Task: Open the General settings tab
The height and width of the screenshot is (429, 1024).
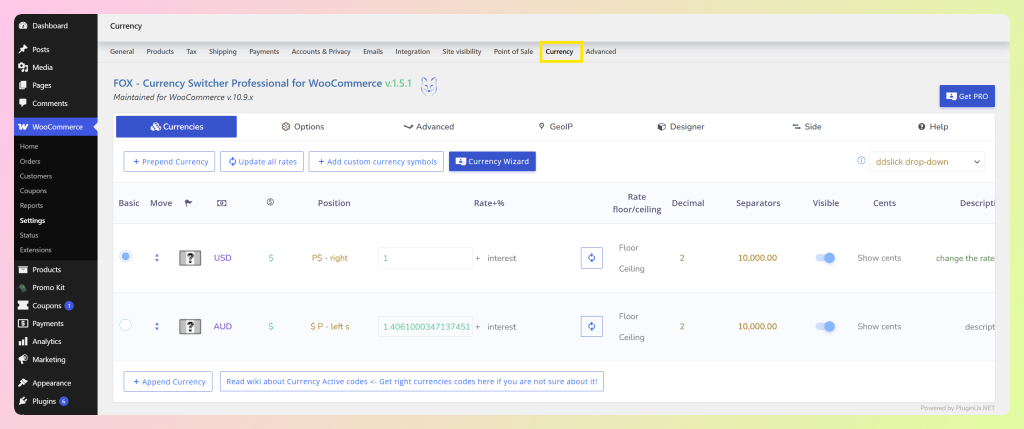Action: [122, 52]
